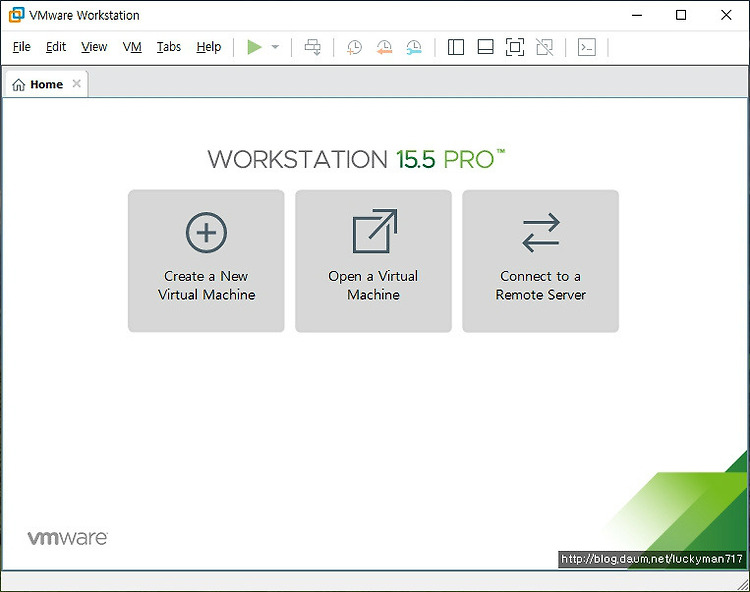Click Create a New Virtual Machine tile
The height and width of the screenshot is (592, 750).
pos(206,261)
